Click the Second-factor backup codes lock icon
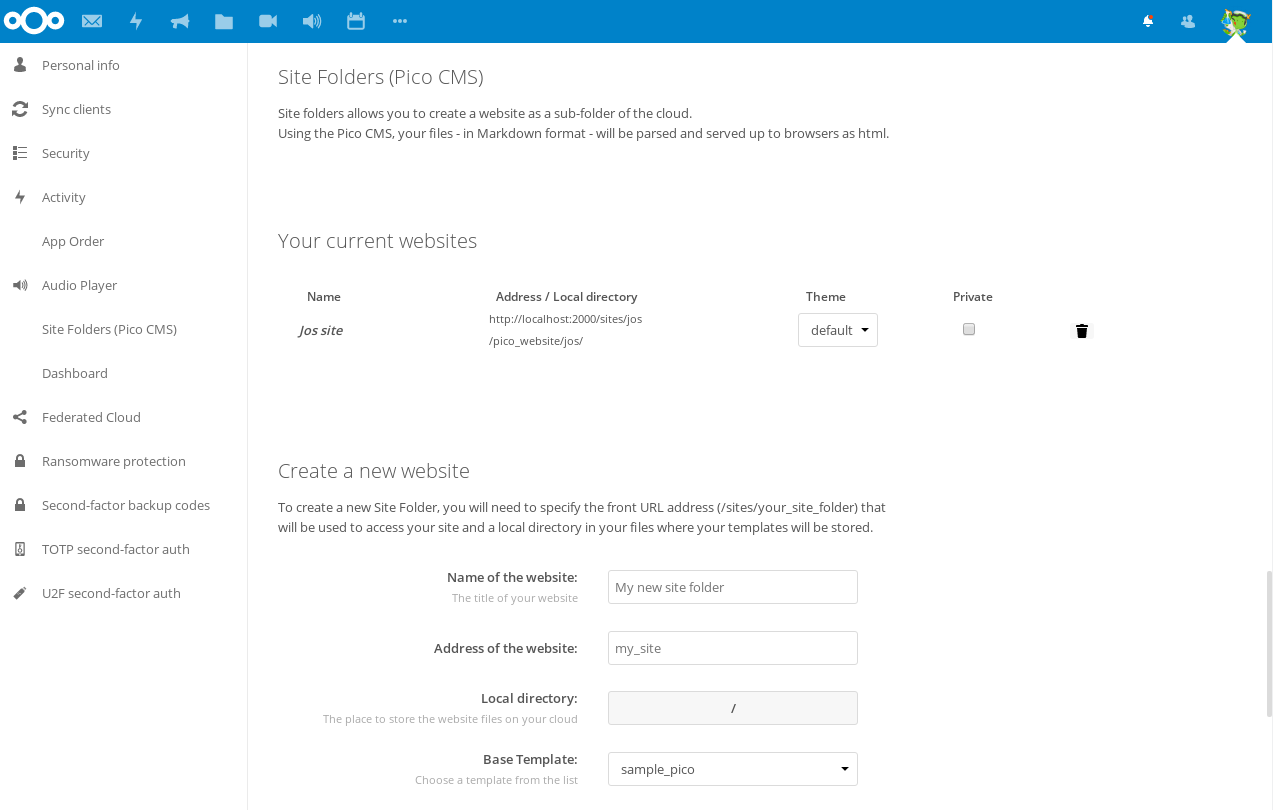 (20, 505)
